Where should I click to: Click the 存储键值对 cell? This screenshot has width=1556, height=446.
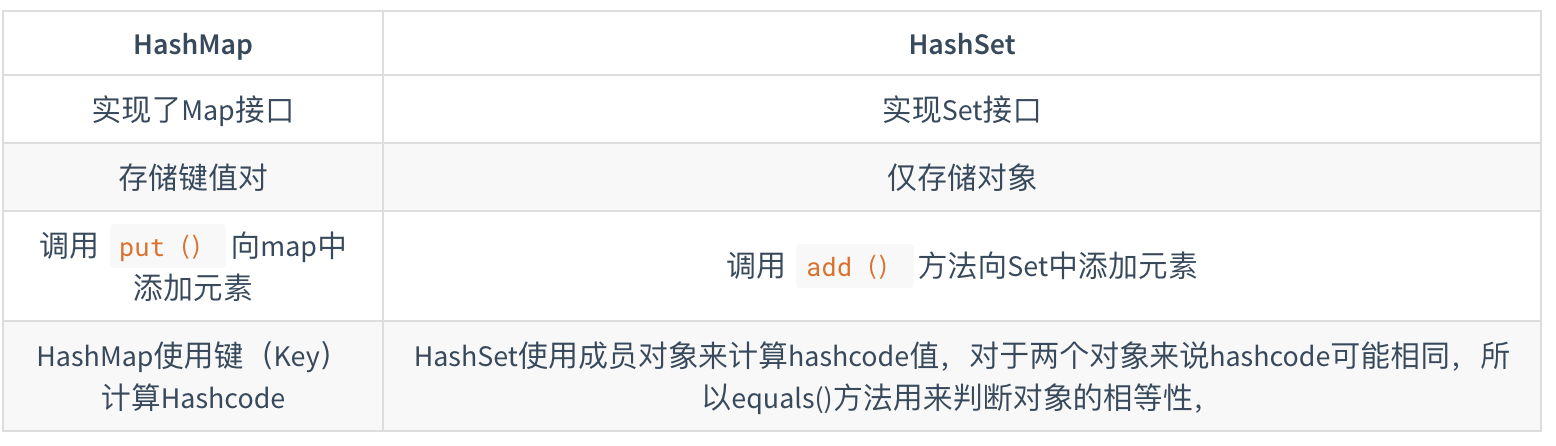[193, 178]
